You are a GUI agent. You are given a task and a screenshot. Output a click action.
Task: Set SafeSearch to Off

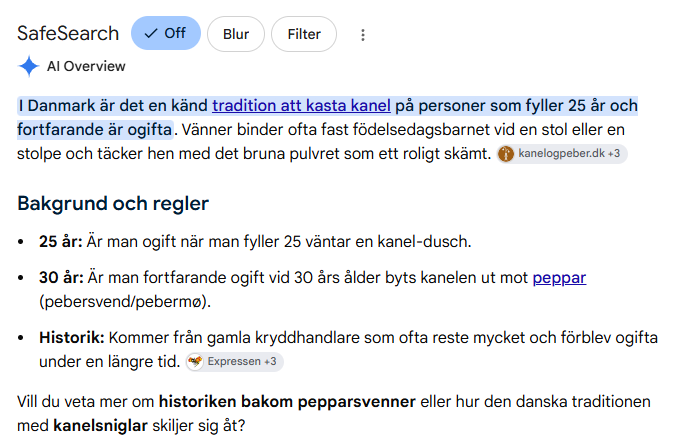tap(166, 34)
